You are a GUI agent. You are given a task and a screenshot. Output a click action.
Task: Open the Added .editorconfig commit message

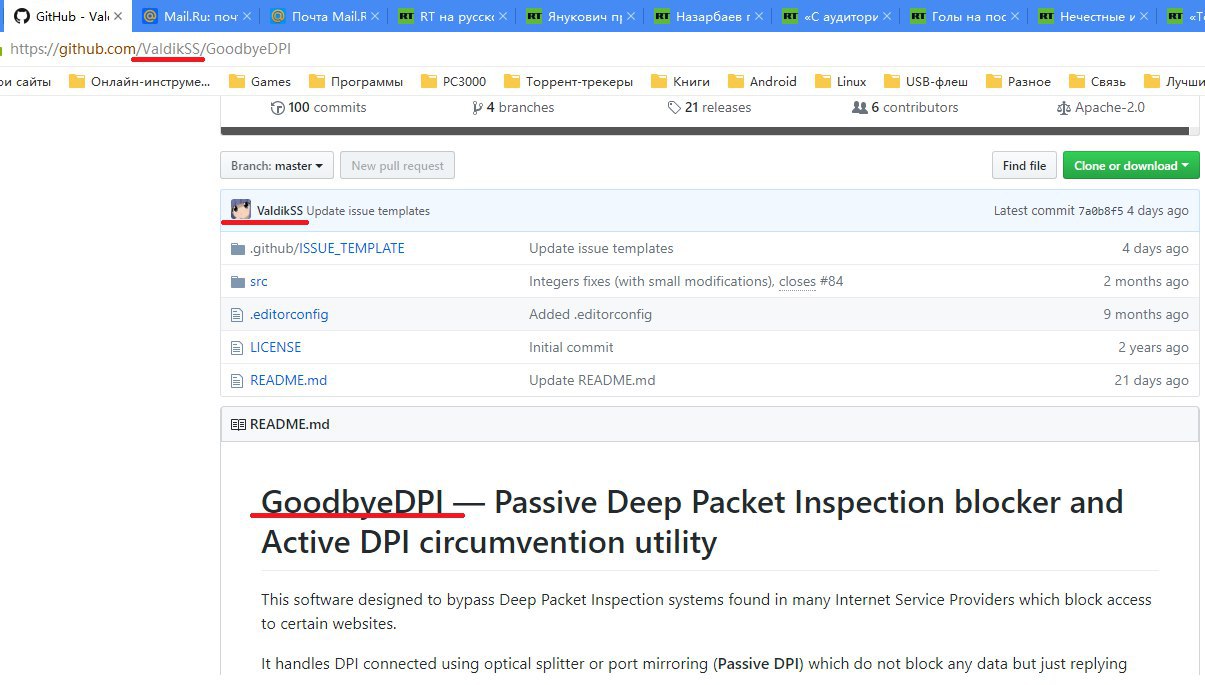tap(590, 314)
